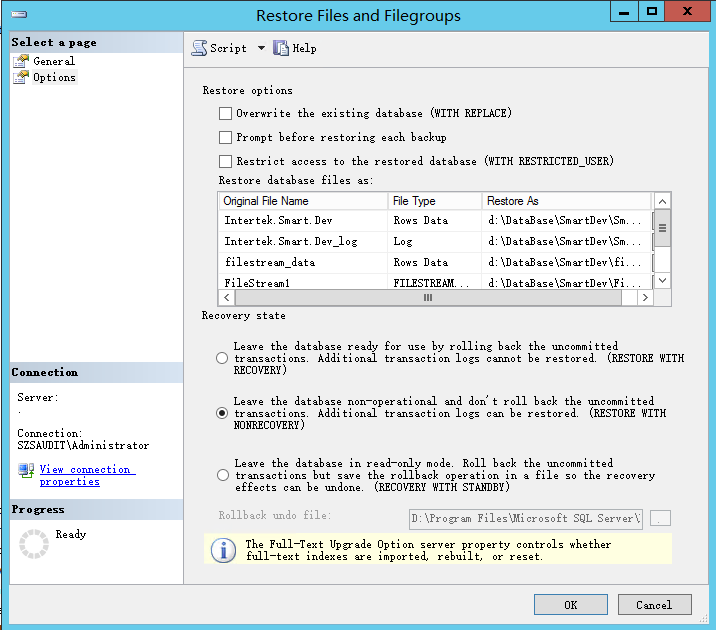716x630 pixels.
Task: Click the window system menu icon
Action: (19, 14)
